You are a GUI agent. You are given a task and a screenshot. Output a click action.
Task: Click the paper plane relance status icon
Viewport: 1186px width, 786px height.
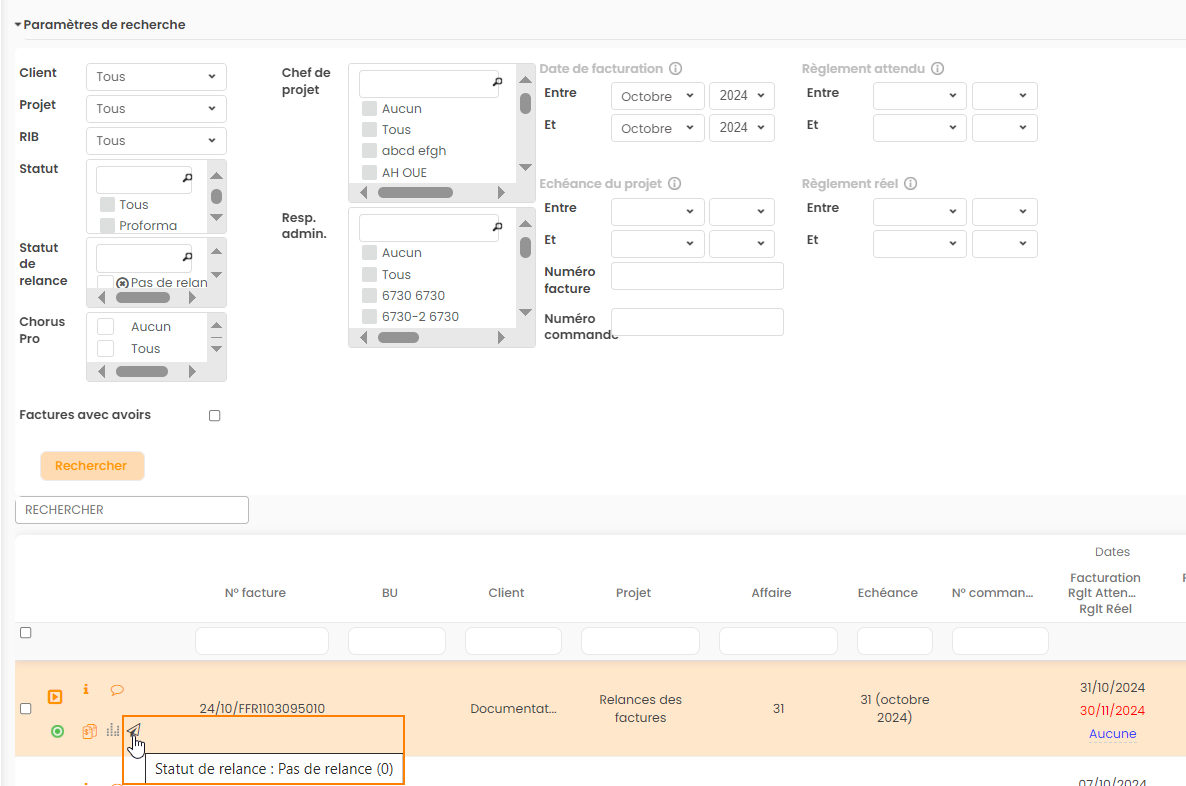(133, 731)
